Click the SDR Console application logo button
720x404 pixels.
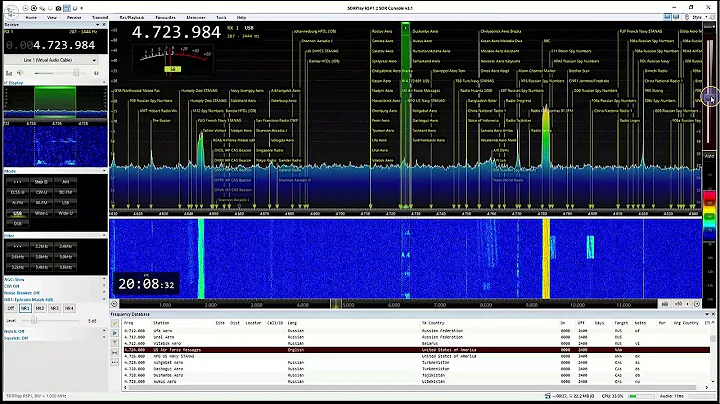click(11, 11)
